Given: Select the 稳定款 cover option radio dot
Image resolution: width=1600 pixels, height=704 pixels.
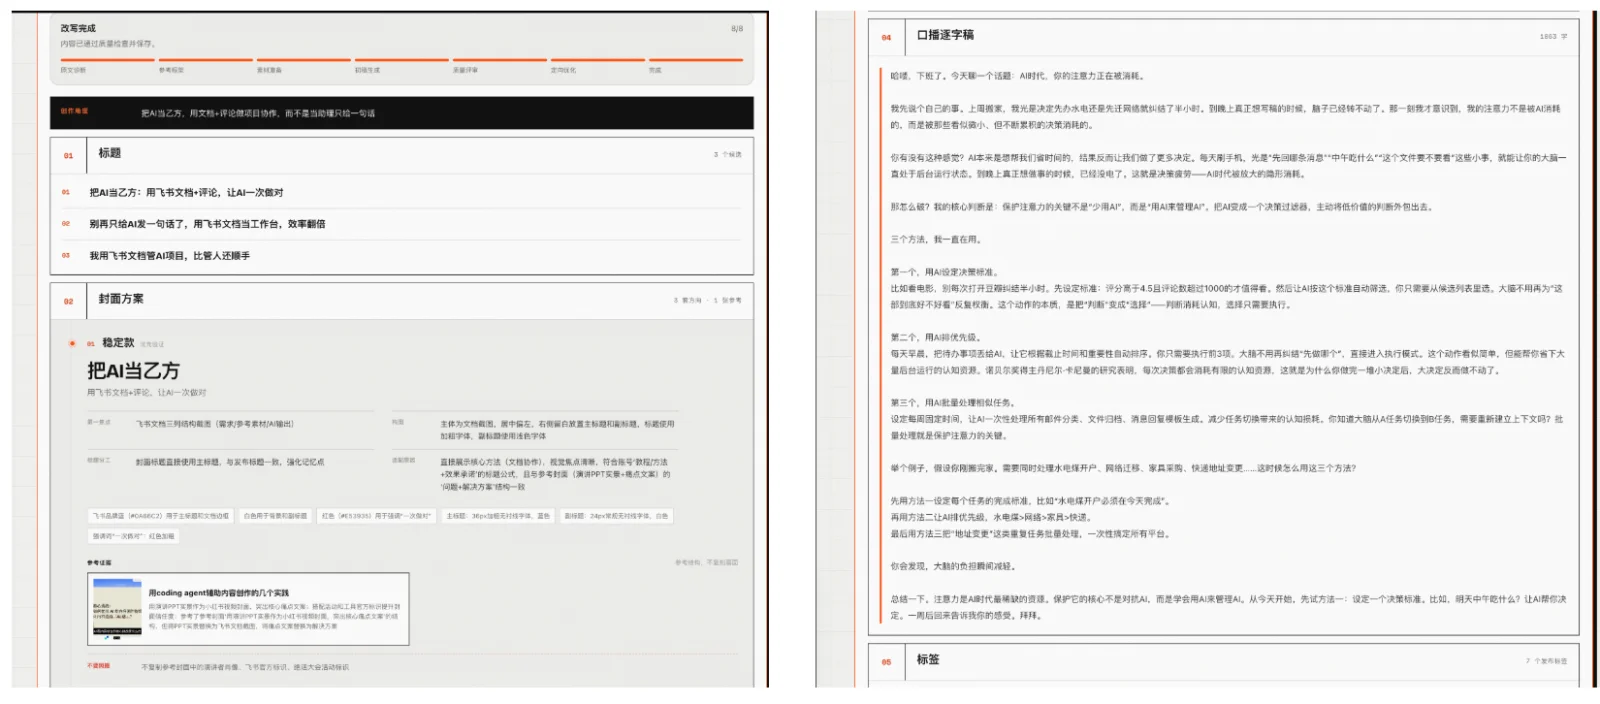Looking at the screenshot, I should [72, 343].
